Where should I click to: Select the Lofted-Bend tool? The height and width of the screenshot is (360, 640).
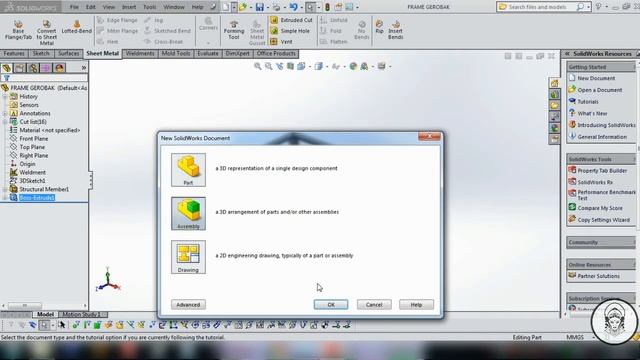pos(77,27)
